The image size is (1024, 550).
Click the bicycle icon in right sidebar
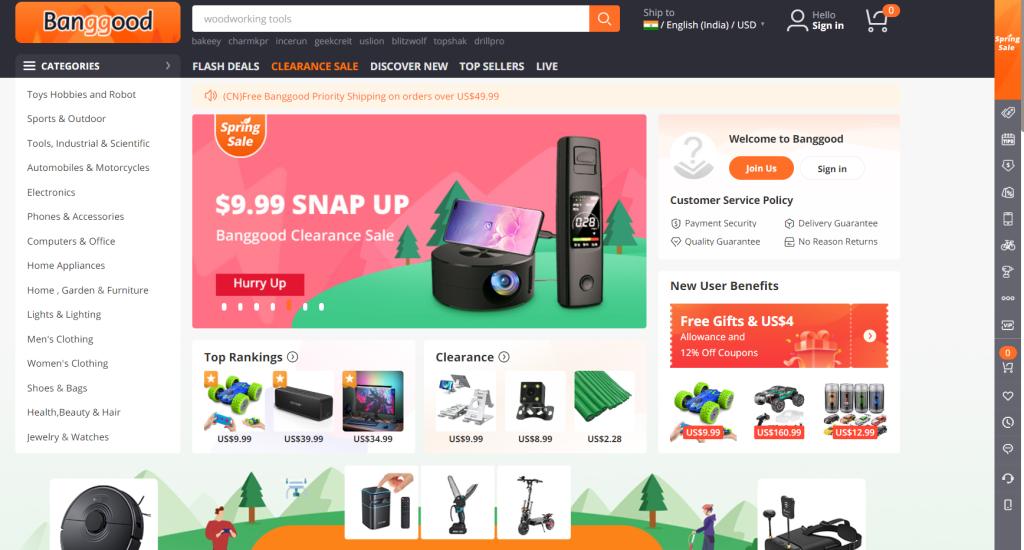1008,246
